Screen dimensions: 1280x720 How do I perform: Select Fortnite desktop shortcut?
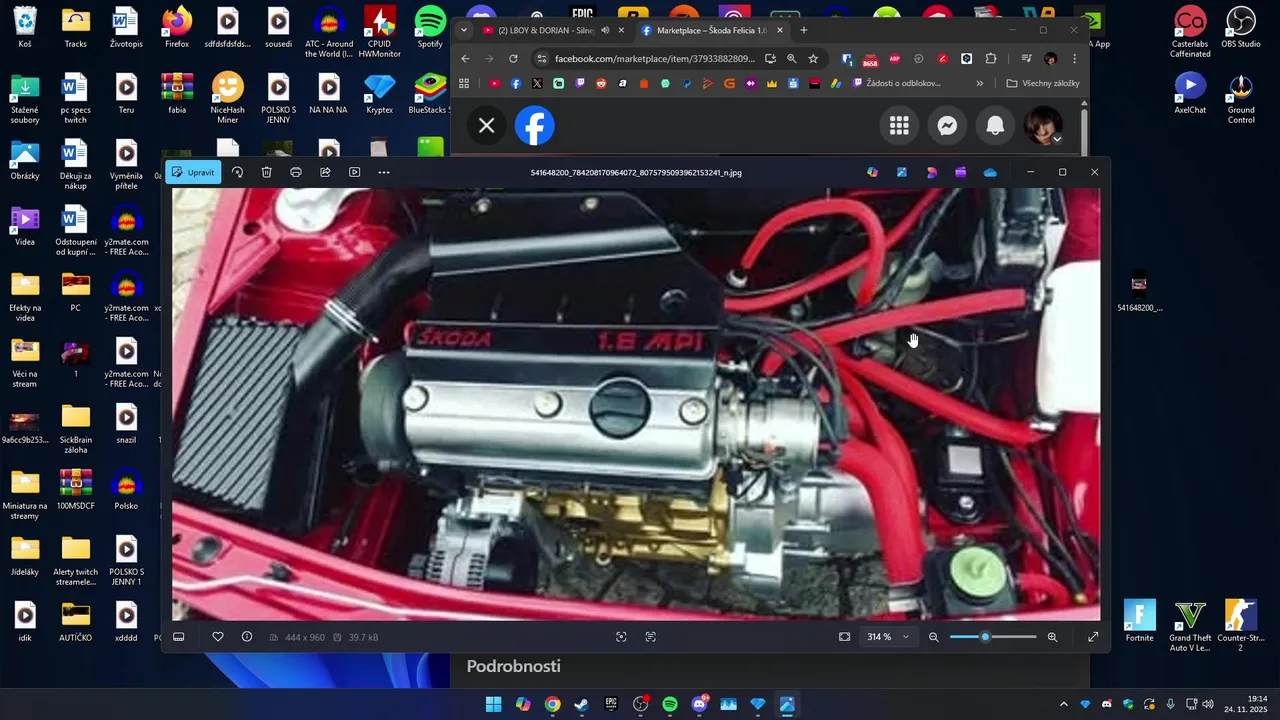pyautogui.click(x=1139, y=620)
